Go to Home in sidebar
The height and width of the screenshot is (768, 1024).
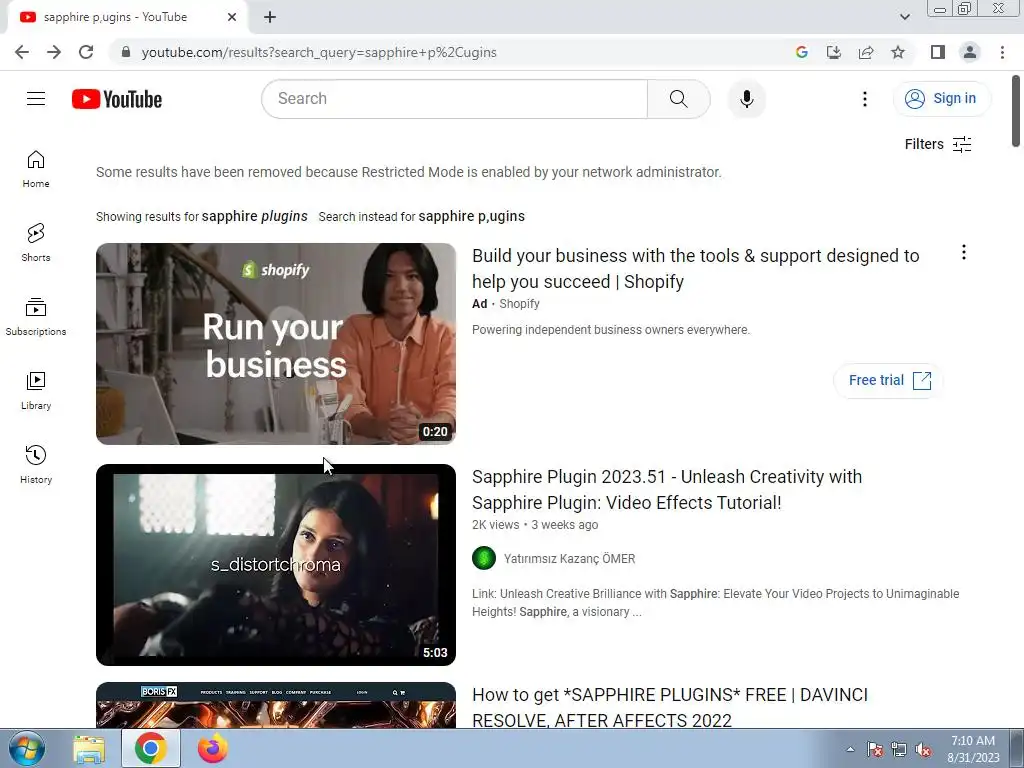36,168
